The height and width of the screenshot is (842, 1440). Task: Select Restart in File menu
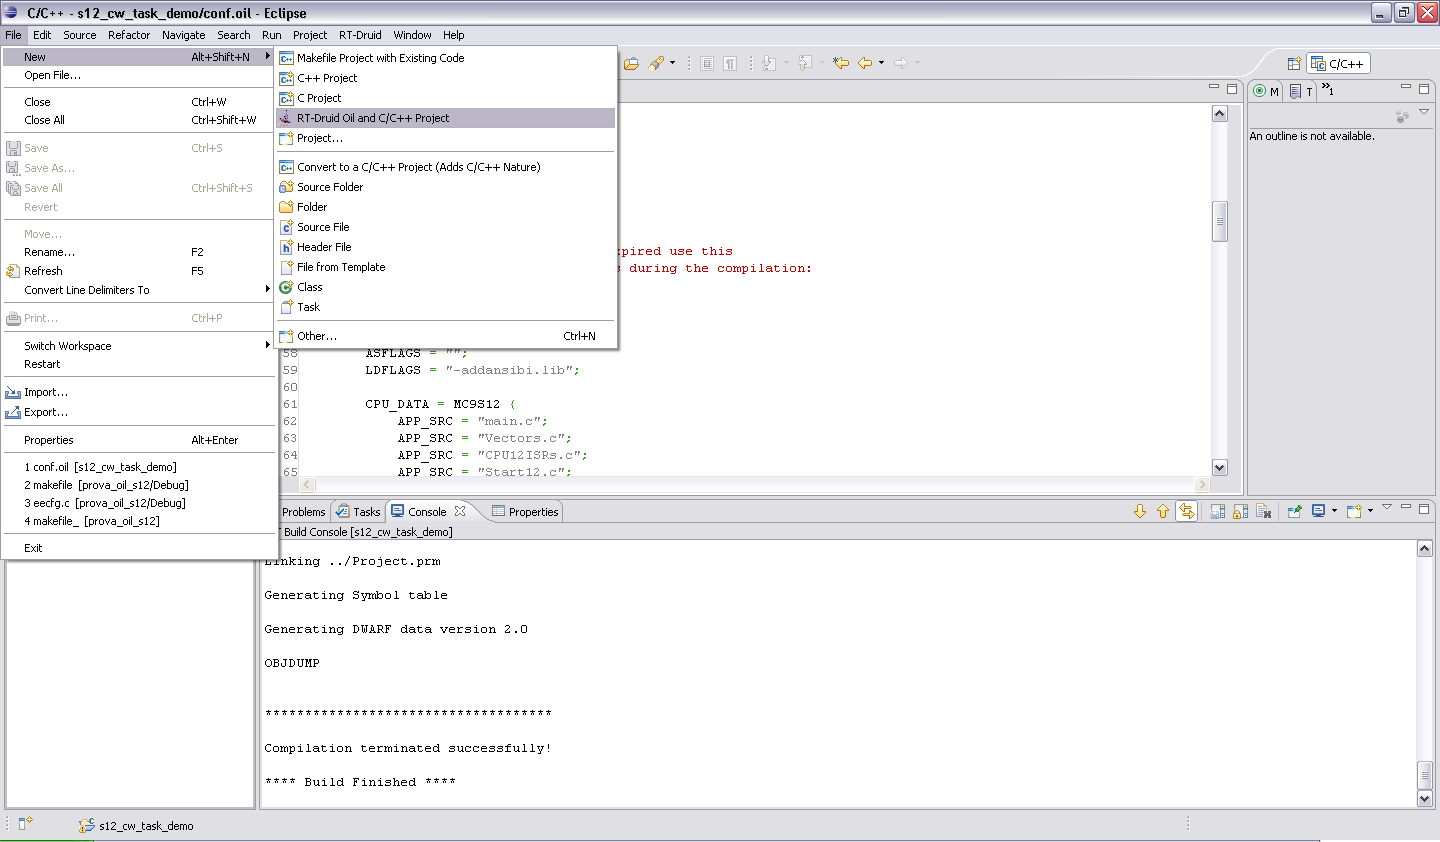coord(139,364)
